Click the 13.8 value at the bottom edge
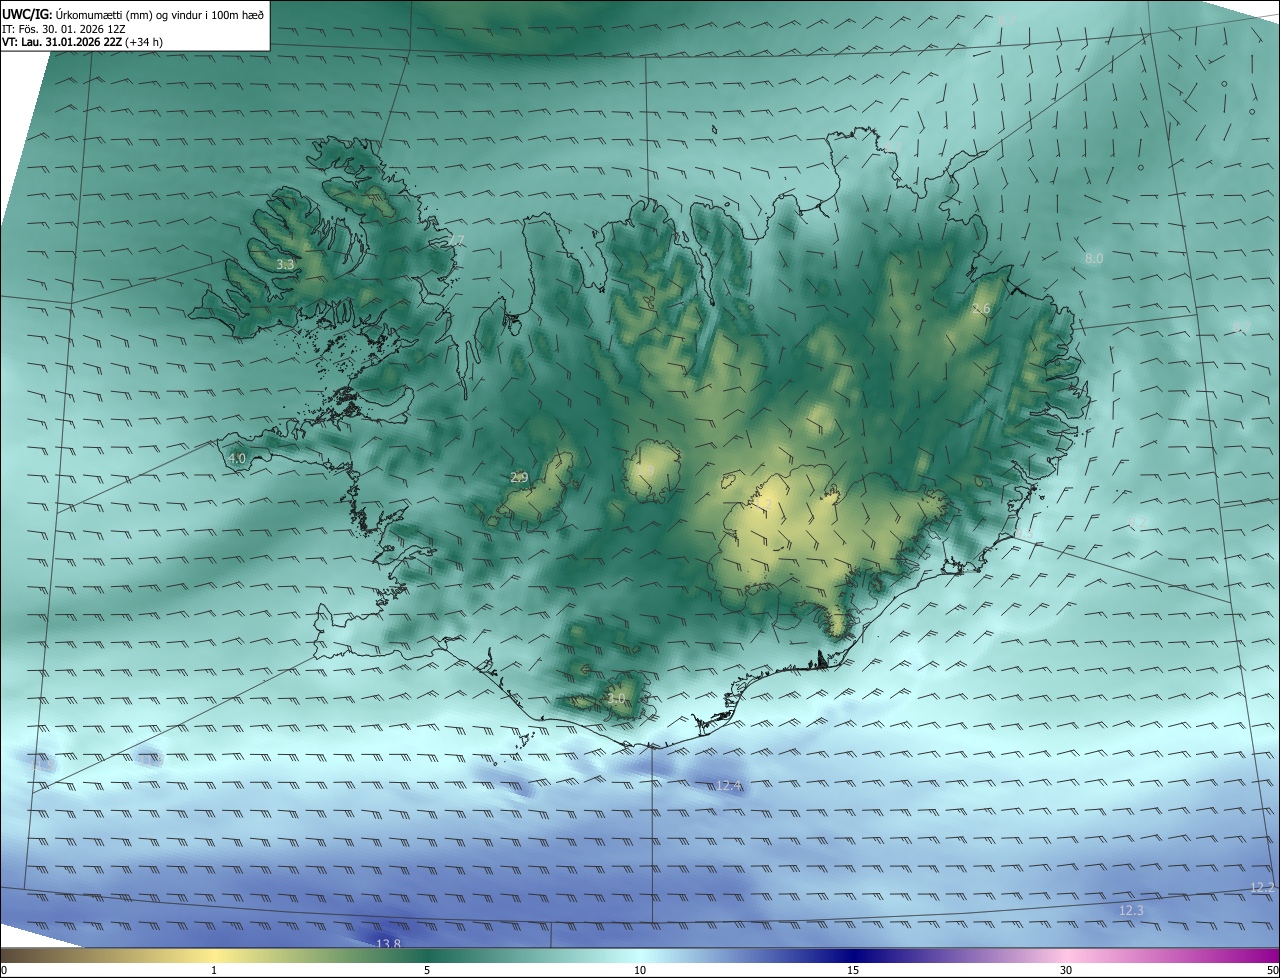Image resolution: width=1280 pixels, height=978 pixels. pyautogui.click(x=388, y=944)
